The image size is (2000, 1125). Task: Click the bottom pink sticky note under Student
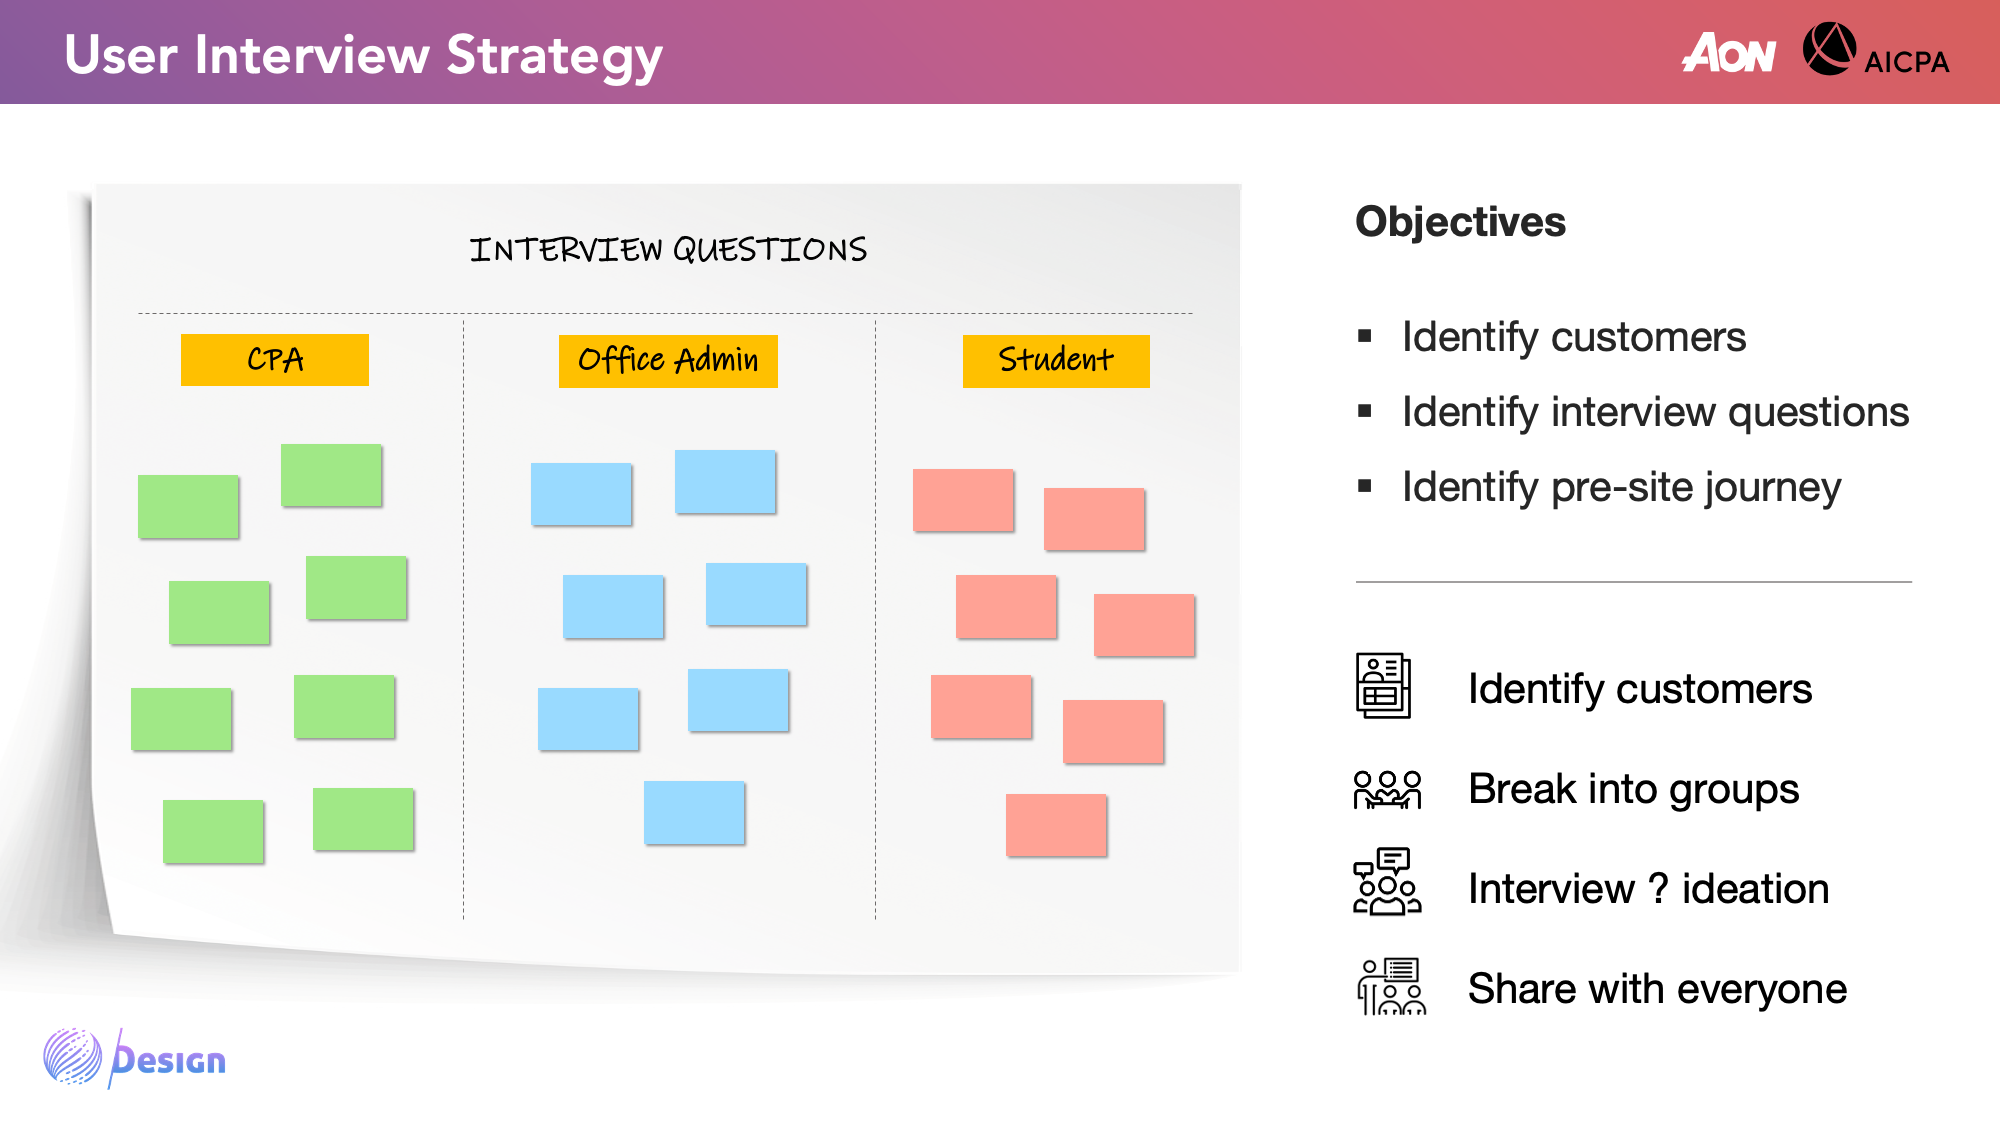1056,825
